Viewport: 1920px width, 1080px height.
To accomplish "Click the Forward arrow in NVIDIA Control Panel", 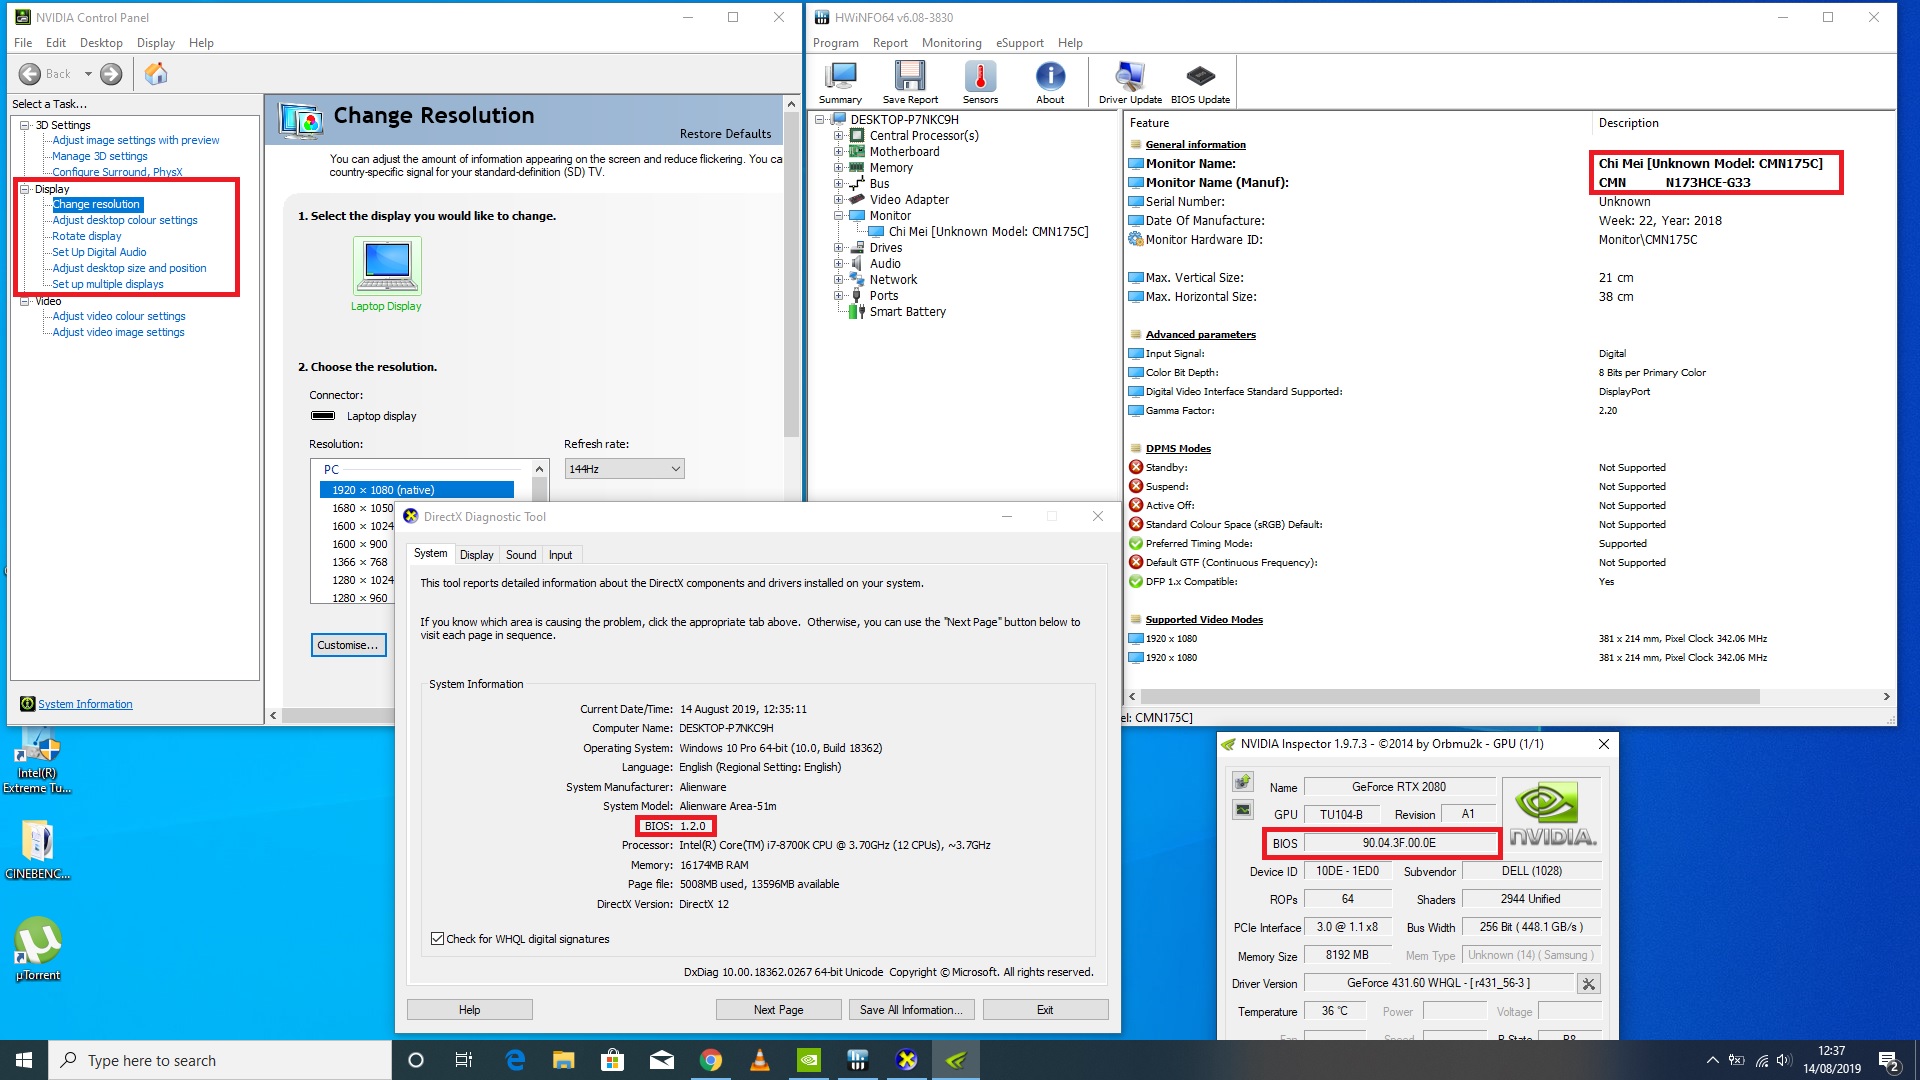I will click(111, 74).
